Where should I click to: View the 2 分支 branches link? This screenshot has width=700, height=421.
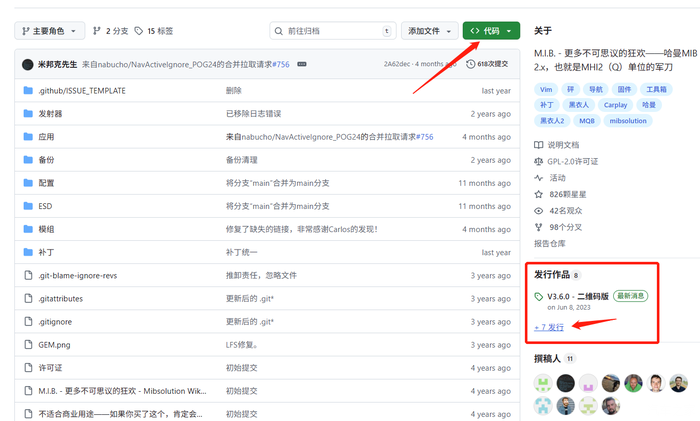click(x=111, y=31)
